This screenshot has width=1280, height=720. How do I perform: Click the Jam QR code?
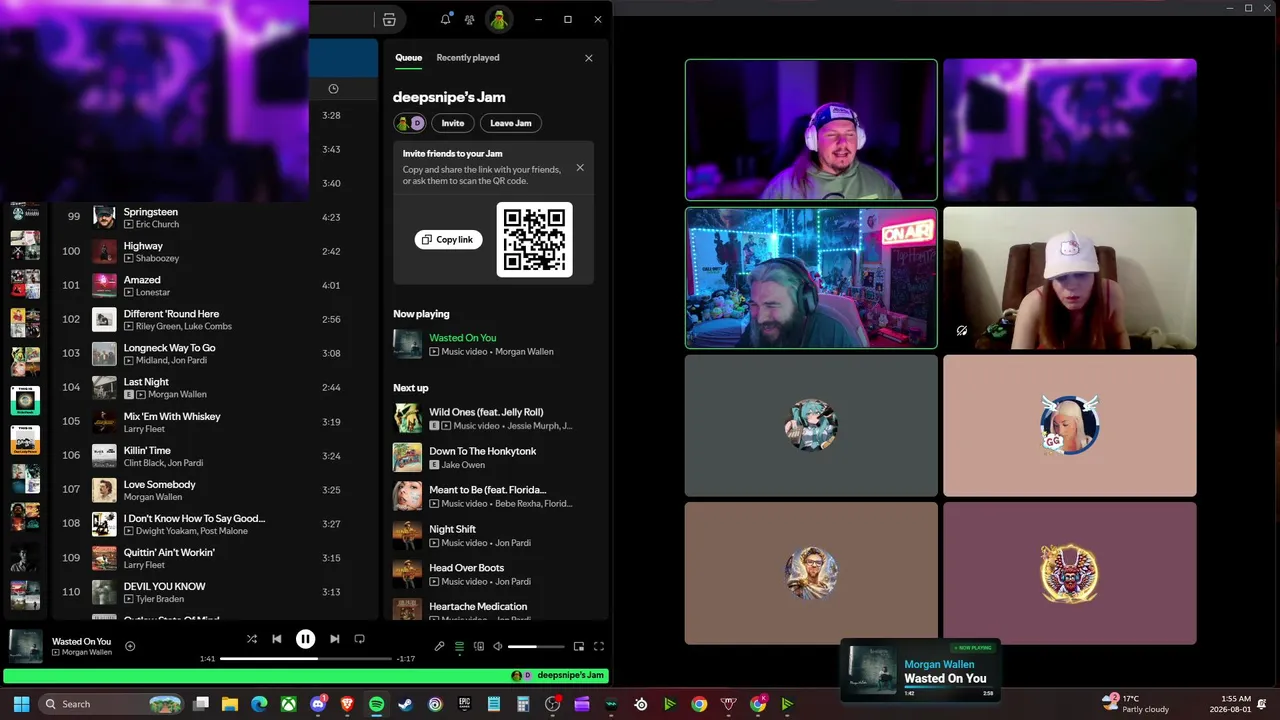[535, 240]
